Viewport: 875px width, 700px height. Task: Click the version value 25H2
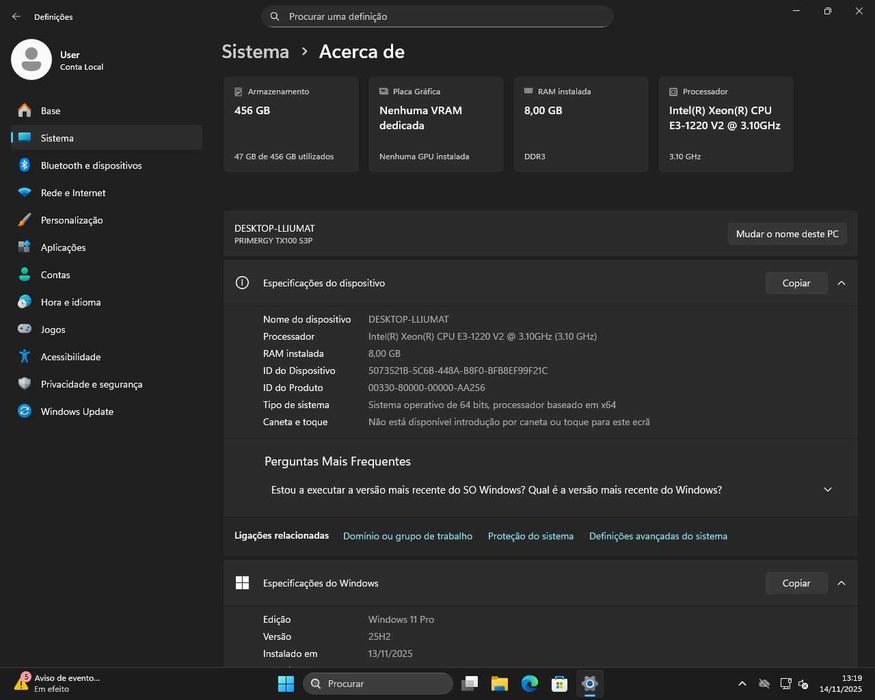(379, 637)
